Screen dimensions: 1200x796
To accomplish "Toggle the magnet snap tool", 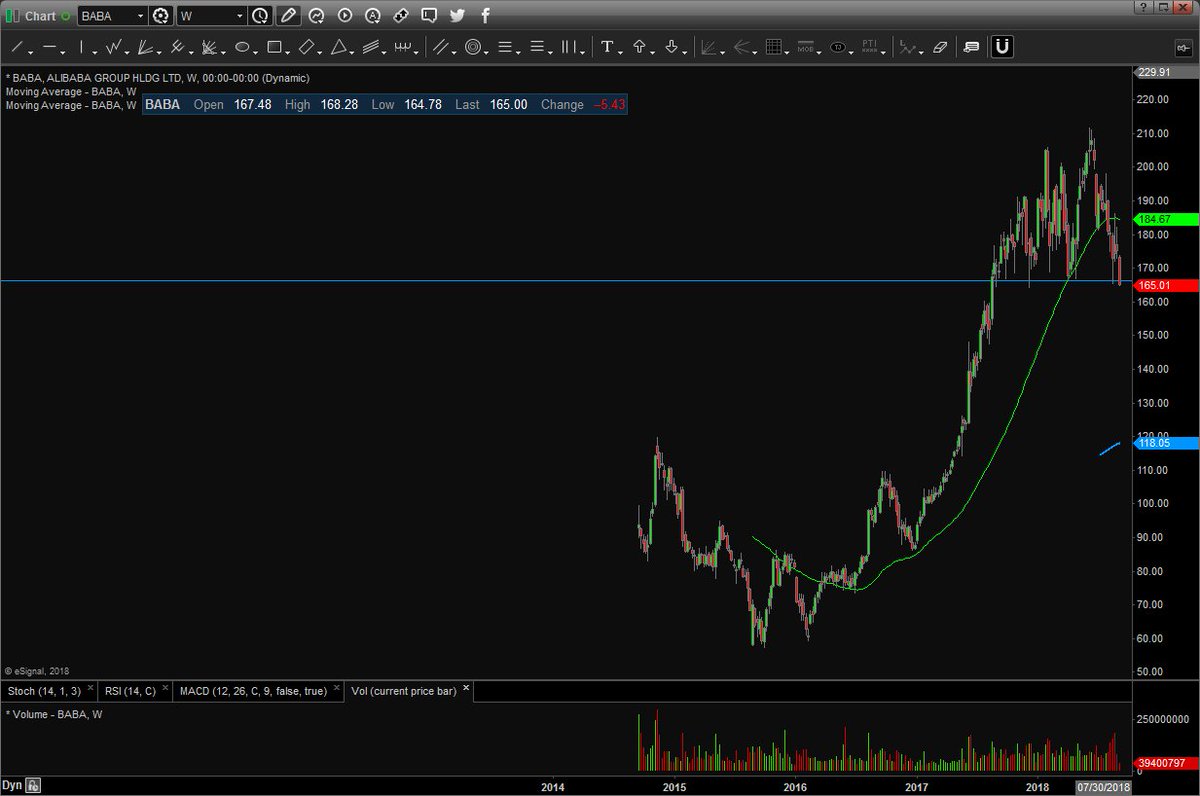I will tap(1002, 47).
